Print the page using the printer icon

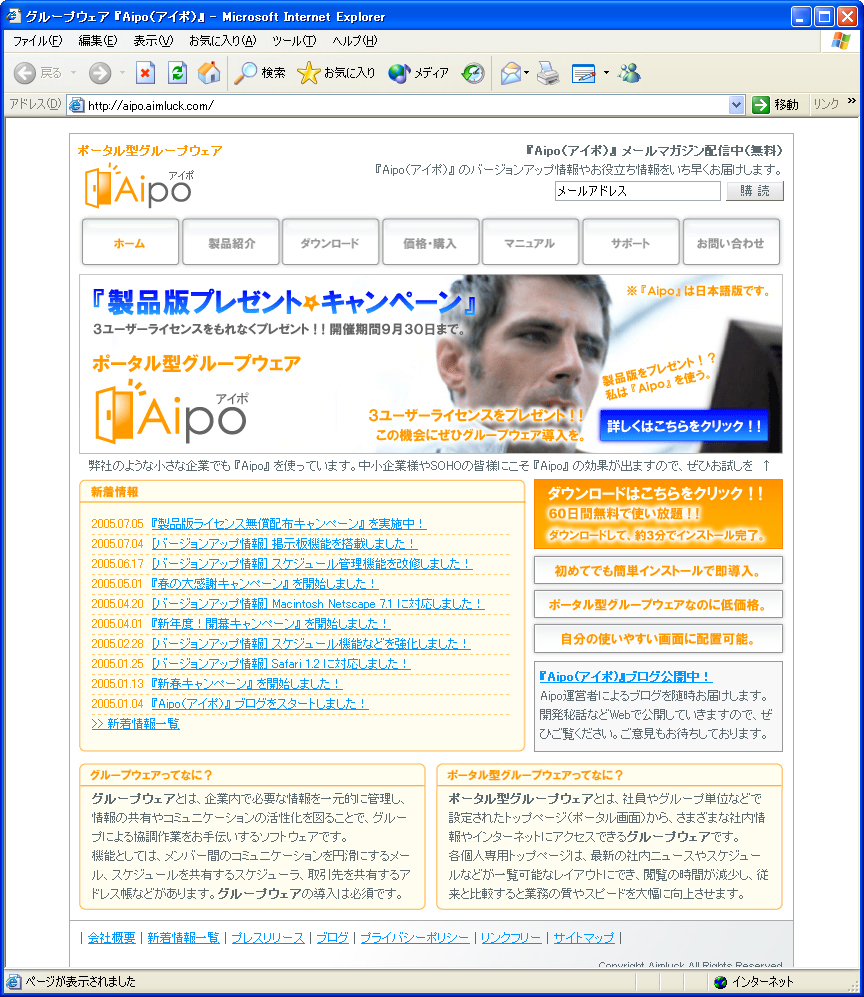(548, 73)
